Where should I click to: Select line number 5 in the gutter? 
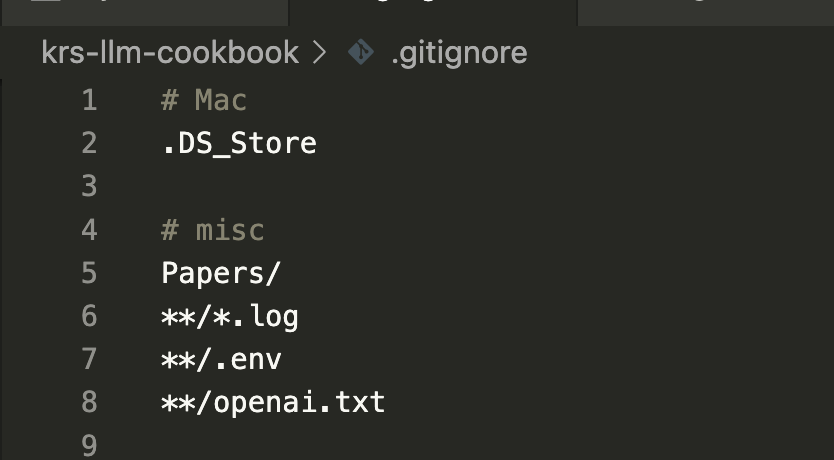89,273
